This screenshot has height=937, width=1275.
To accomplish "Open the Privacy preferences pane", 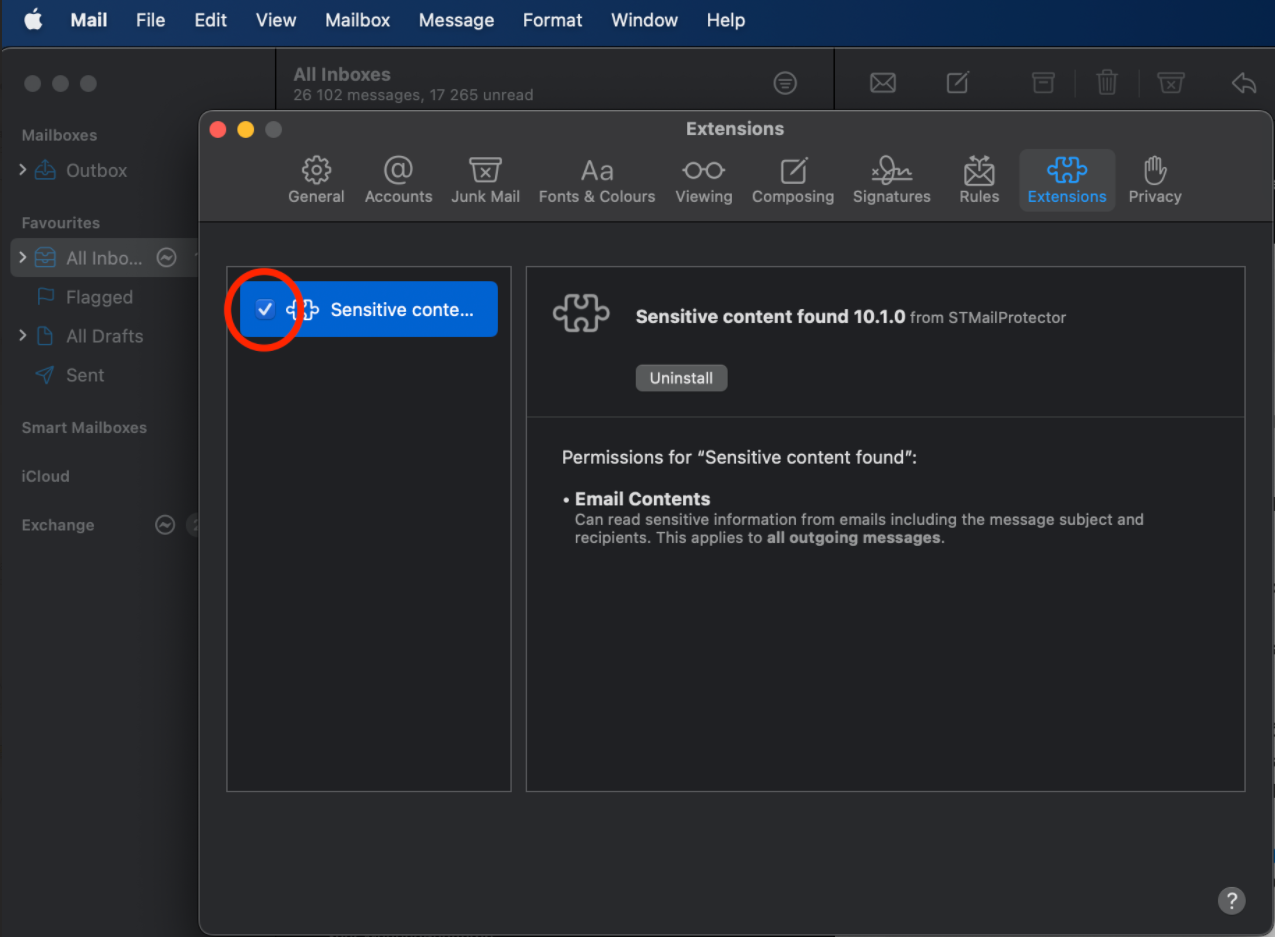I will 1155,181.
